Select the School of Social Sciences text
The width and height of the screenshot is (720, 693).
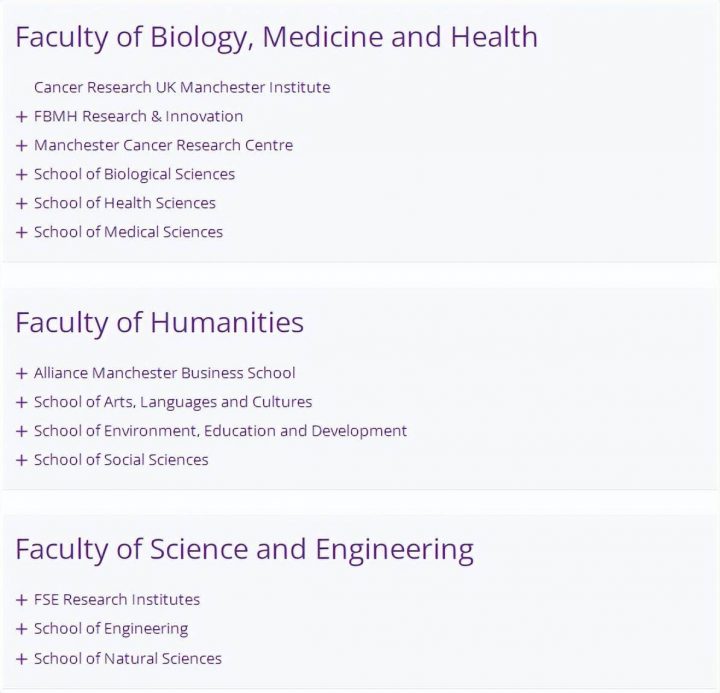point(121,460)
